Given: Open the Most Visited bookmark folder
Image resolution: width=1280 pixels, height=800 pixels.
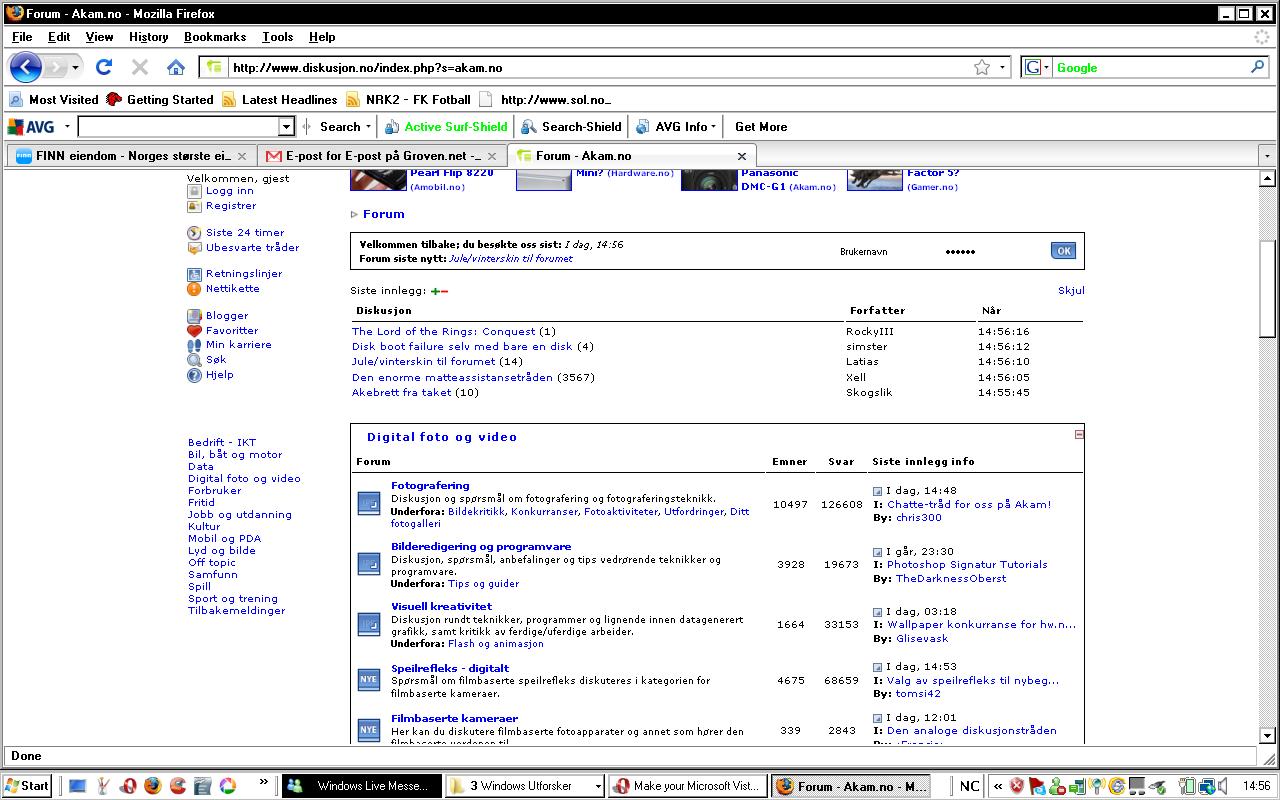Looking at the screenshot, I should pyautogui.click(x=54, y=100).
